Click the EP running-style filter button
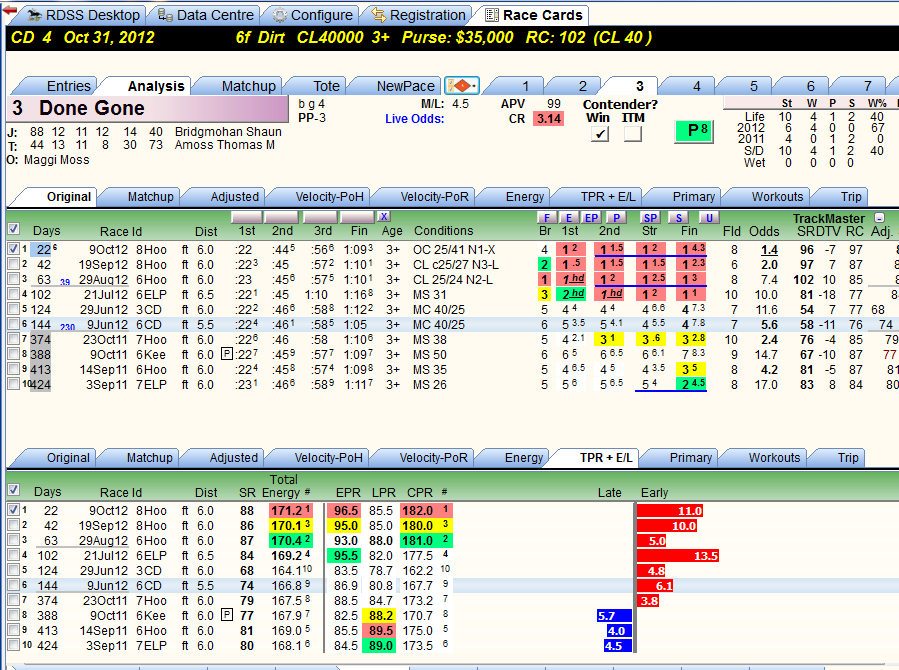 (x=591, y=218)
